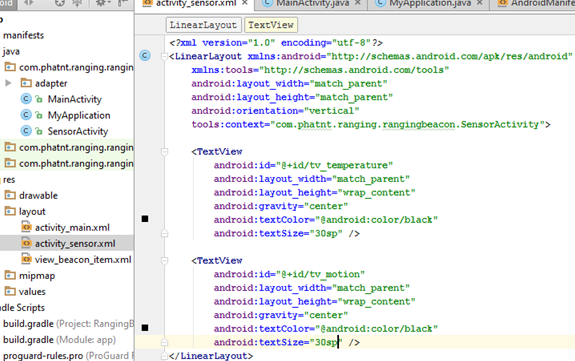Click the drawable folder icon
This screenshot has width=575, height=361.
click(10, 195)
